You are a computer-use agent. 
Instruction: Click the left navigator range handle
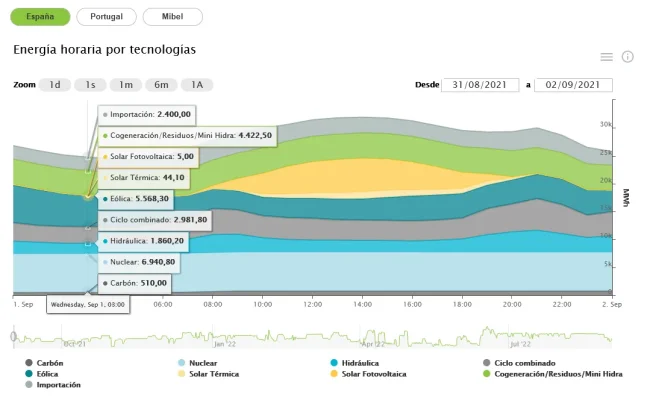coord(13,336)
